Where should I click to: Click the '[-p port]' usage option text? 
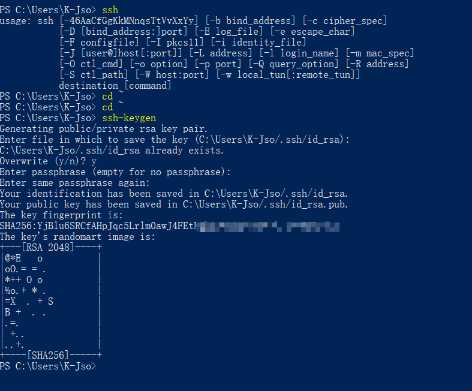click(x=218, y=64)
